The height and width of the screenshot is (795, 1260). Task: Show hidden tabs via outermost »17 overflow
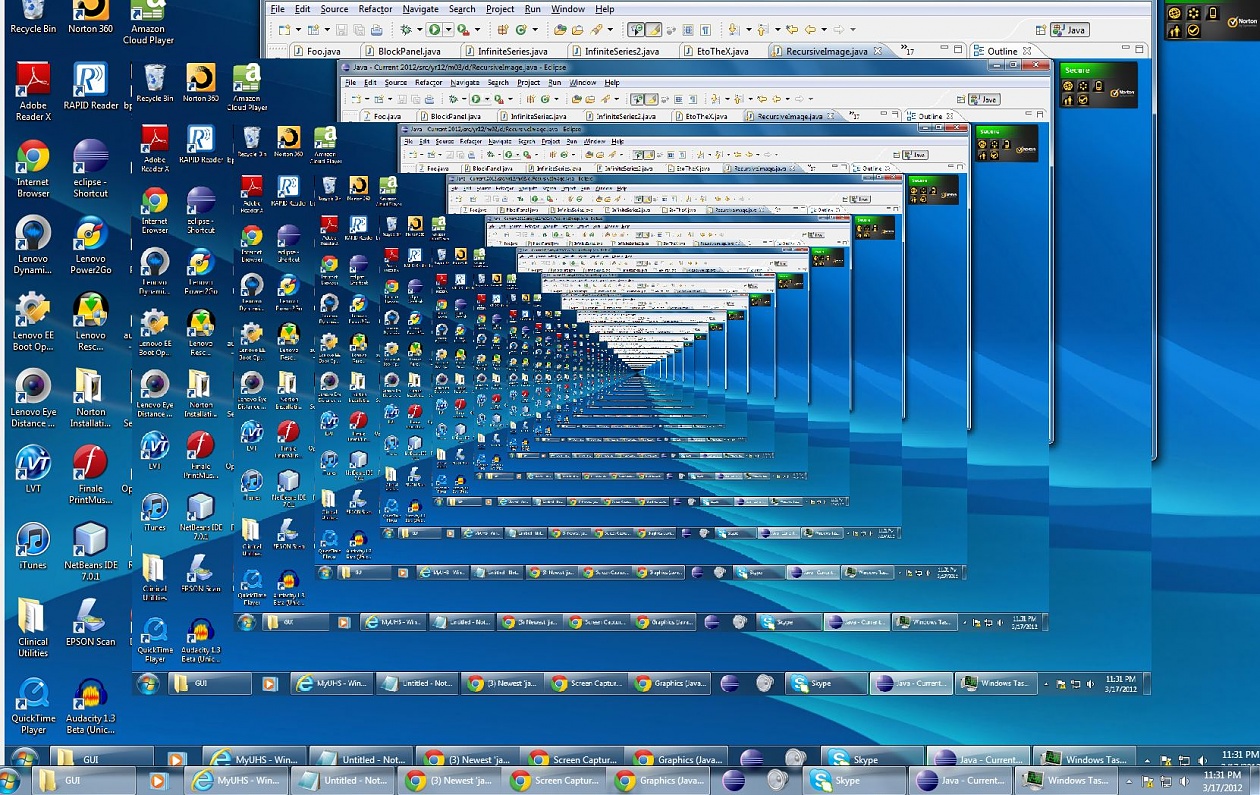[x=908, y=50]
